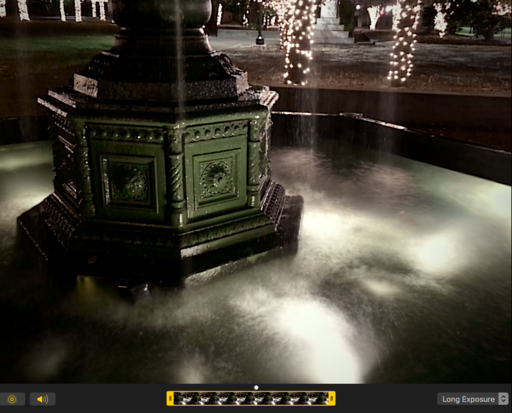Click the fountain long exposure photo
This screenshot has height=413, width=512.
(256, 192)
